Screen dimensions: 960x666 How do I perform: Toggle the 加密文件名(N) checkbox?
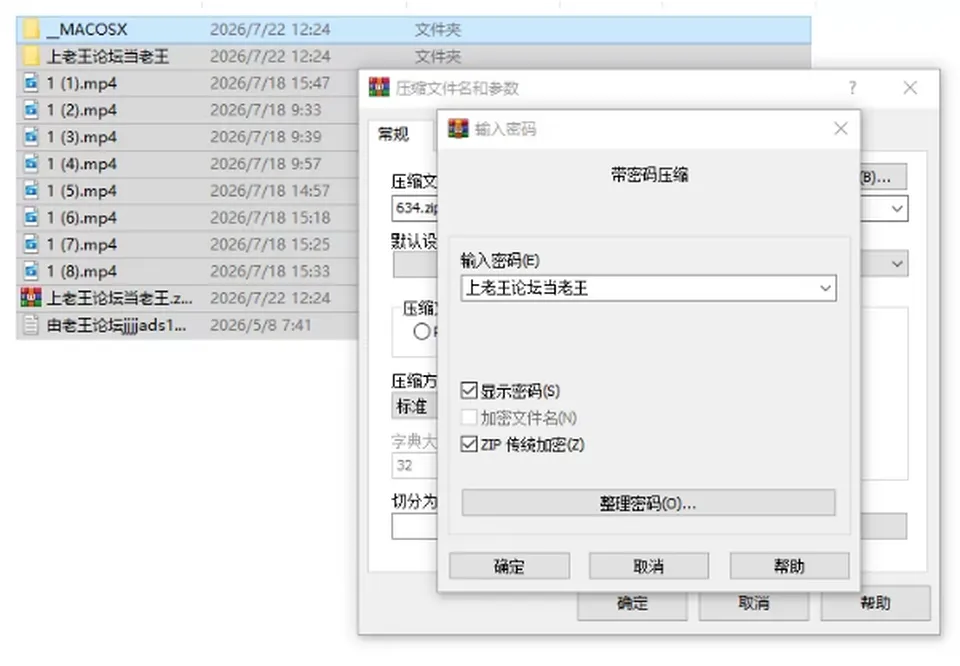pyautogui.click(x=469, y=417)
